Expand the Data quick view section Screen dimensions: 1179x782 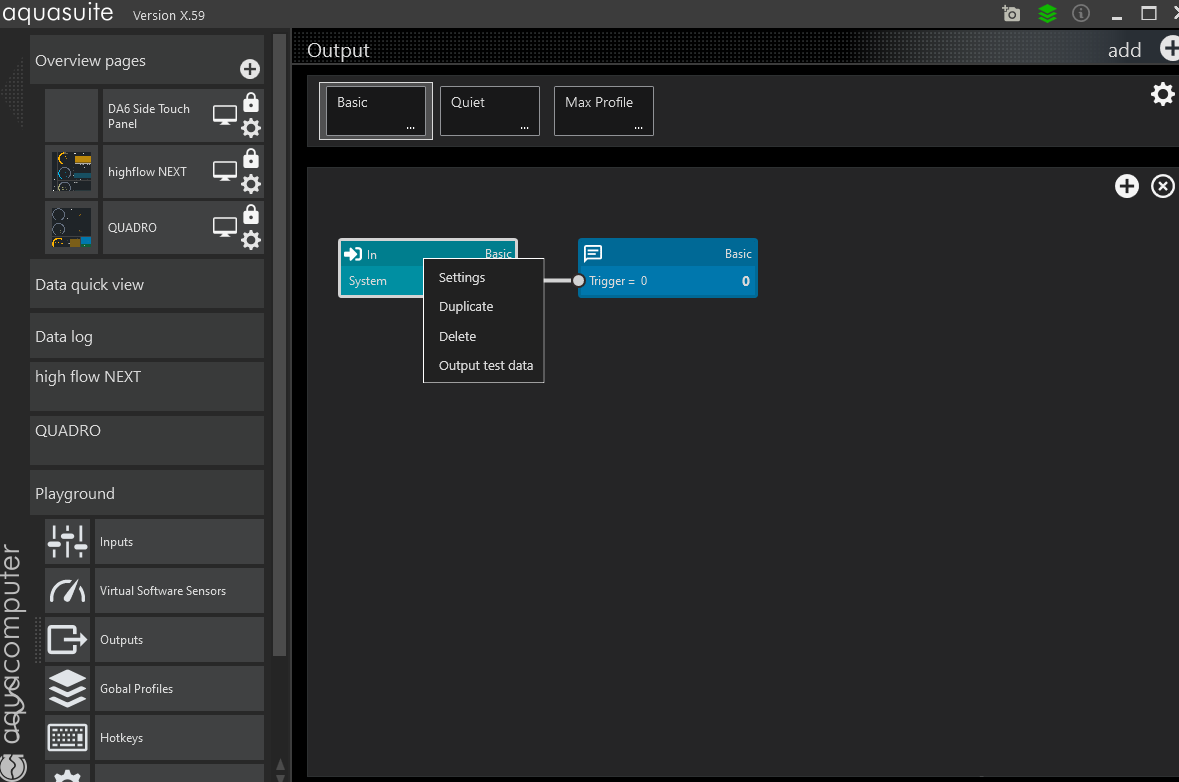click(x=147, y=285)
